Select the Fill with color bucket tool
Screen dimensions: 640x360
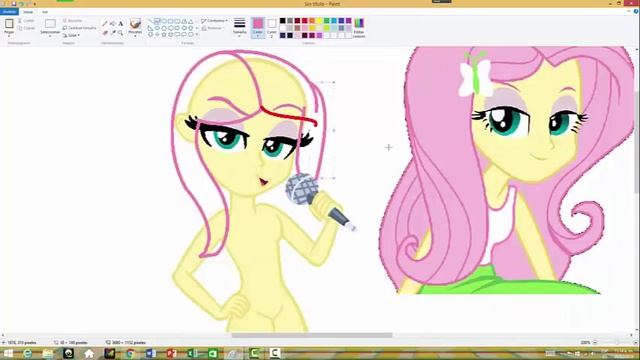pos(113,24)
